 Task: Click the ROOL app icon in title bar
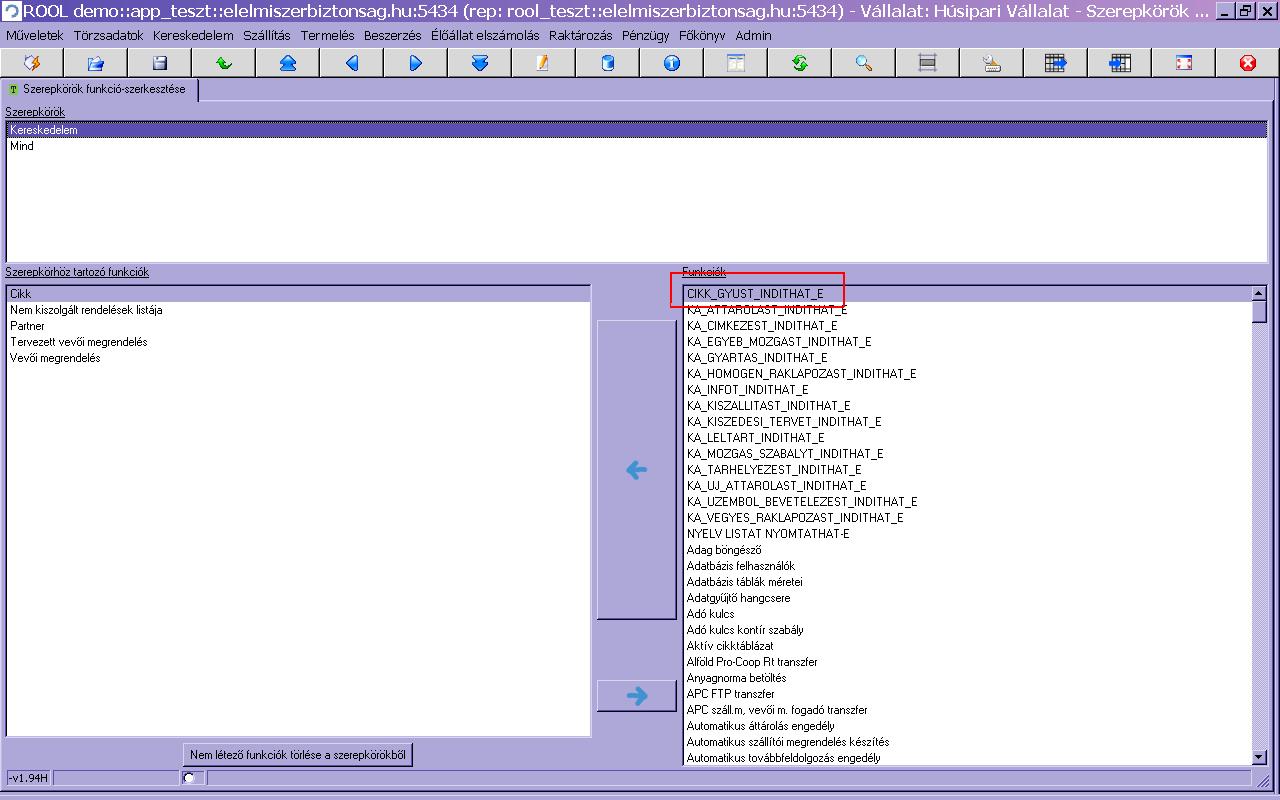coord(11,11)
